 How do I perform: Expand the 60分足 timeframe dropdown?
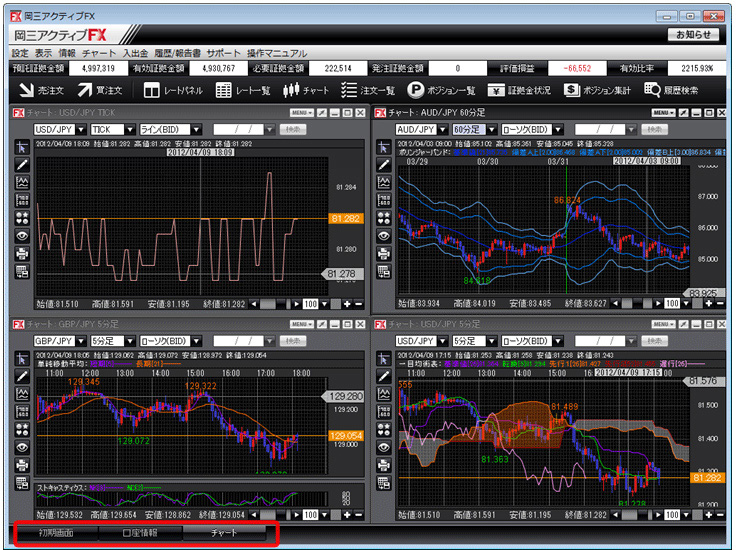pos(492,130)
